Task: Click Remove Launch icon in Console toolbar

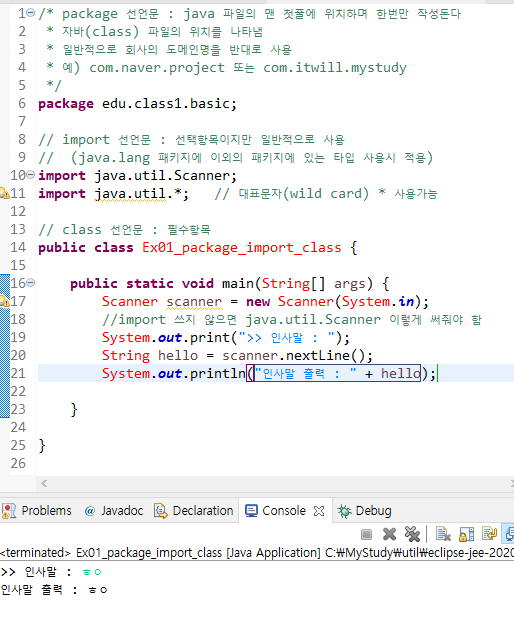Action: pyautogui.click(x=389, y=534)
